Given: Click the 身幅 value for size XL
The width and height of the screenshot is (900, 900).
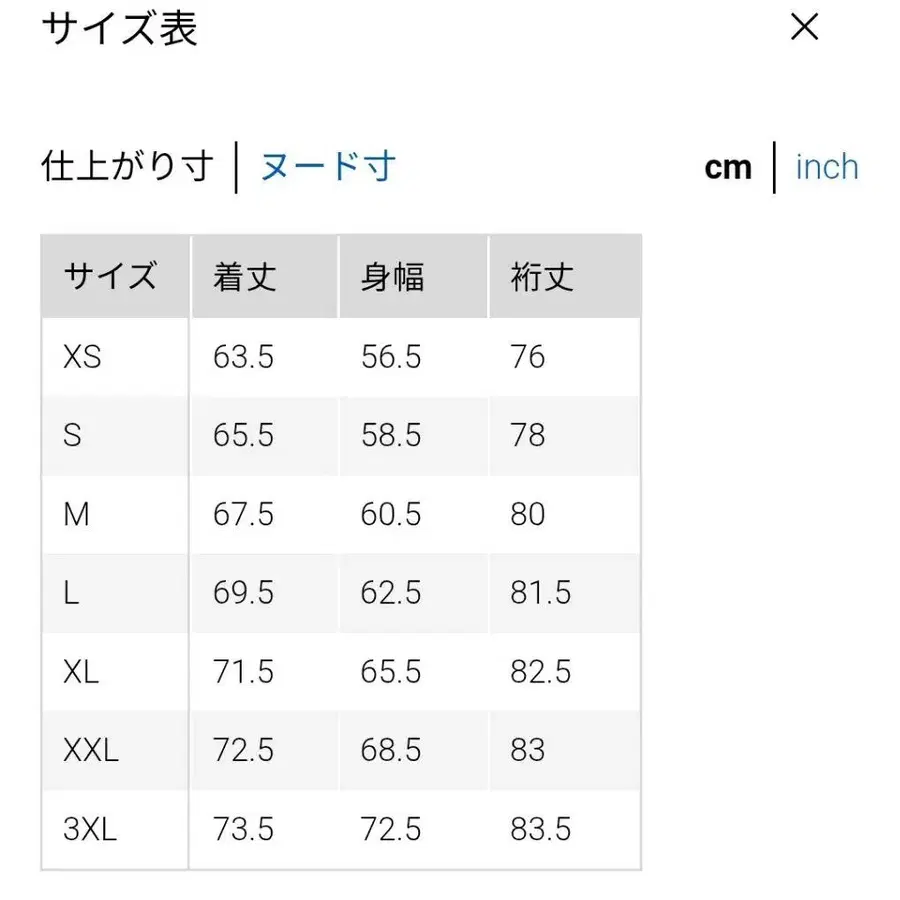Looking at the screenshot, I should (390, 672).
